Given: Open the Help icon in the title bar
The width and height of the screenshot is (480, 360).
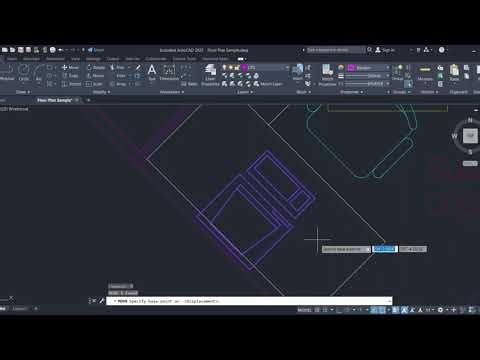Looking at the screenshot, I should click(441, 50).
